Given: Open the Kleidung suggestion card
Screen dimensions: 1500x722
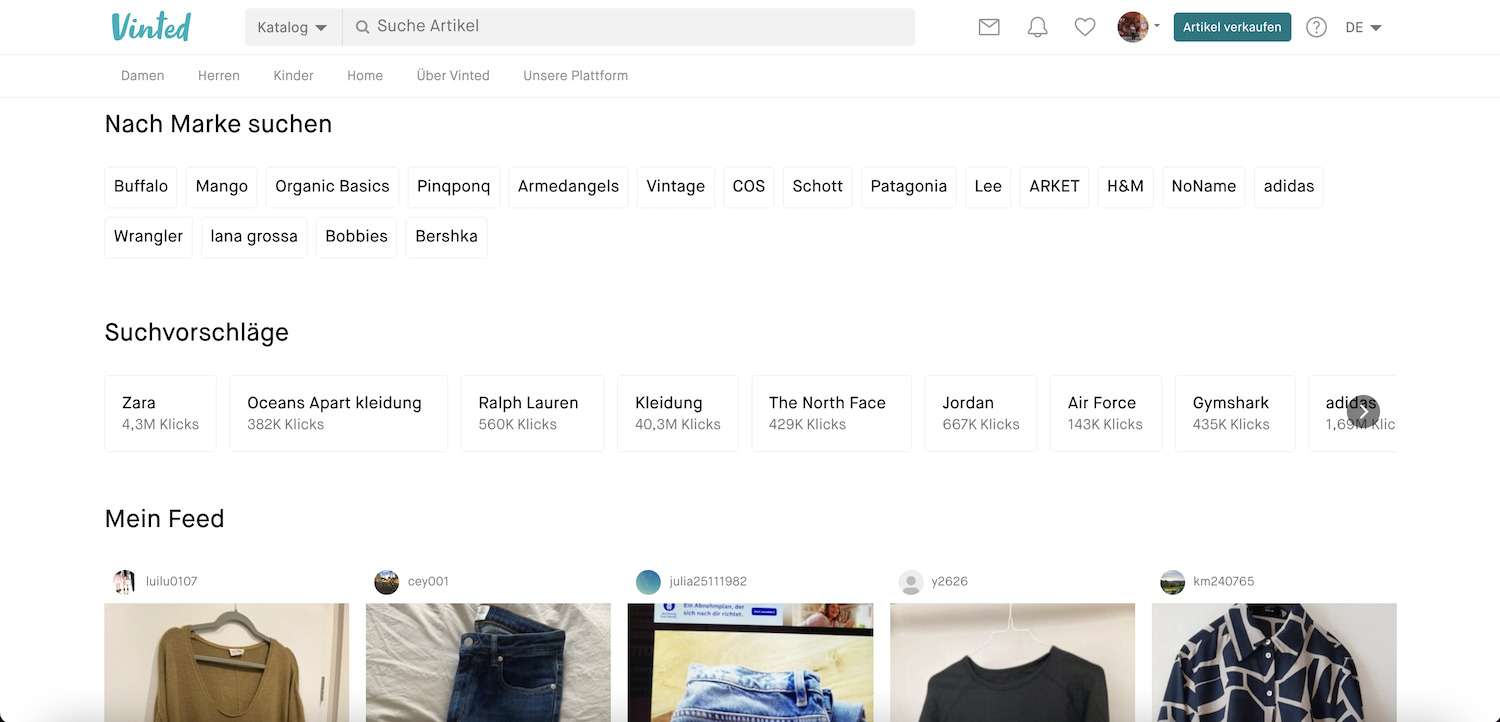Looking at the screenshot, I should [678, 413].
